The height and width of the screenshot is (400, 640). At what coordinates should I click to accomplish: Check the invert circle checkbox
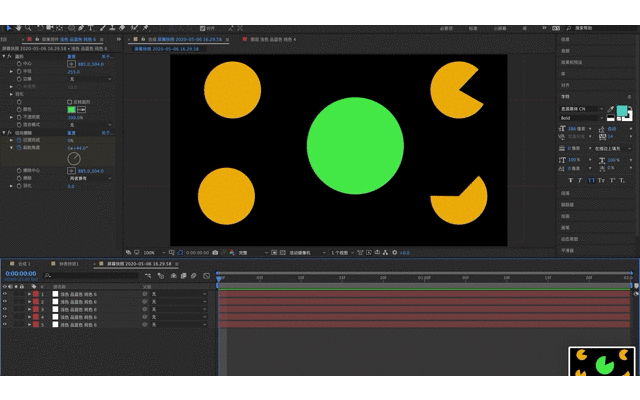click(x=69, y=102)
